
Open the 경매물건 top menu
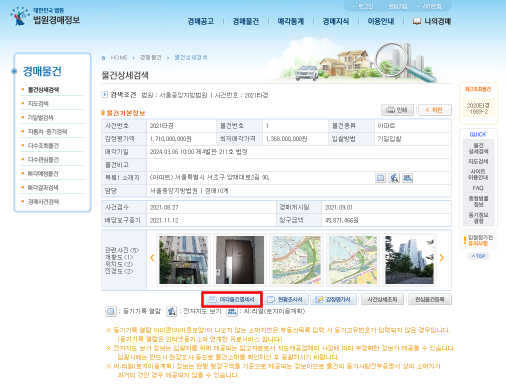246,22
